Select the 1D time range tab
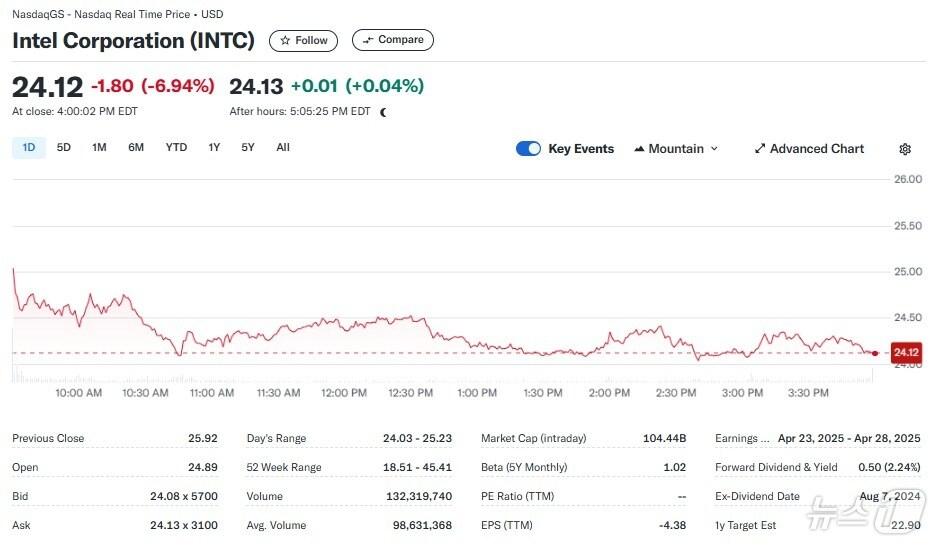This screenshot has height=546, width=936. [29, 148]
